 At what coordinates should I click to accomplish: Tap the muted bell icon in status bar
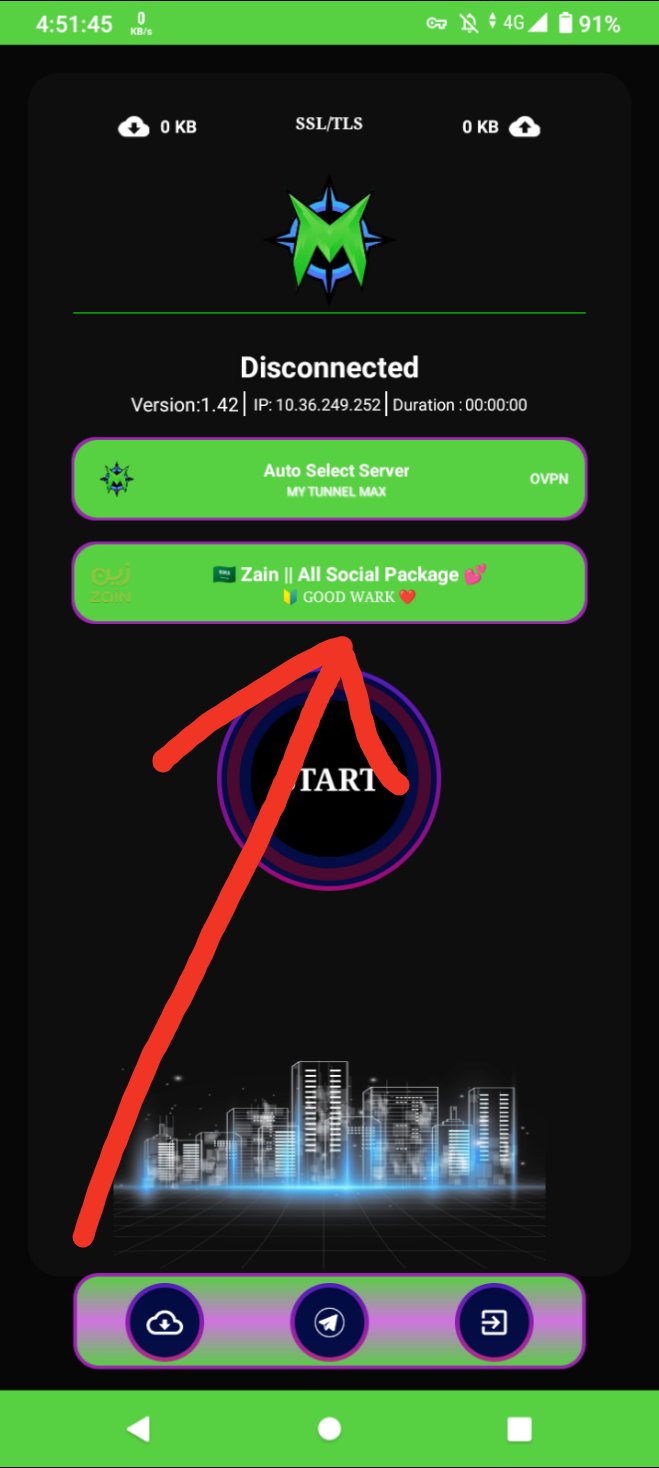pos(469,23)
